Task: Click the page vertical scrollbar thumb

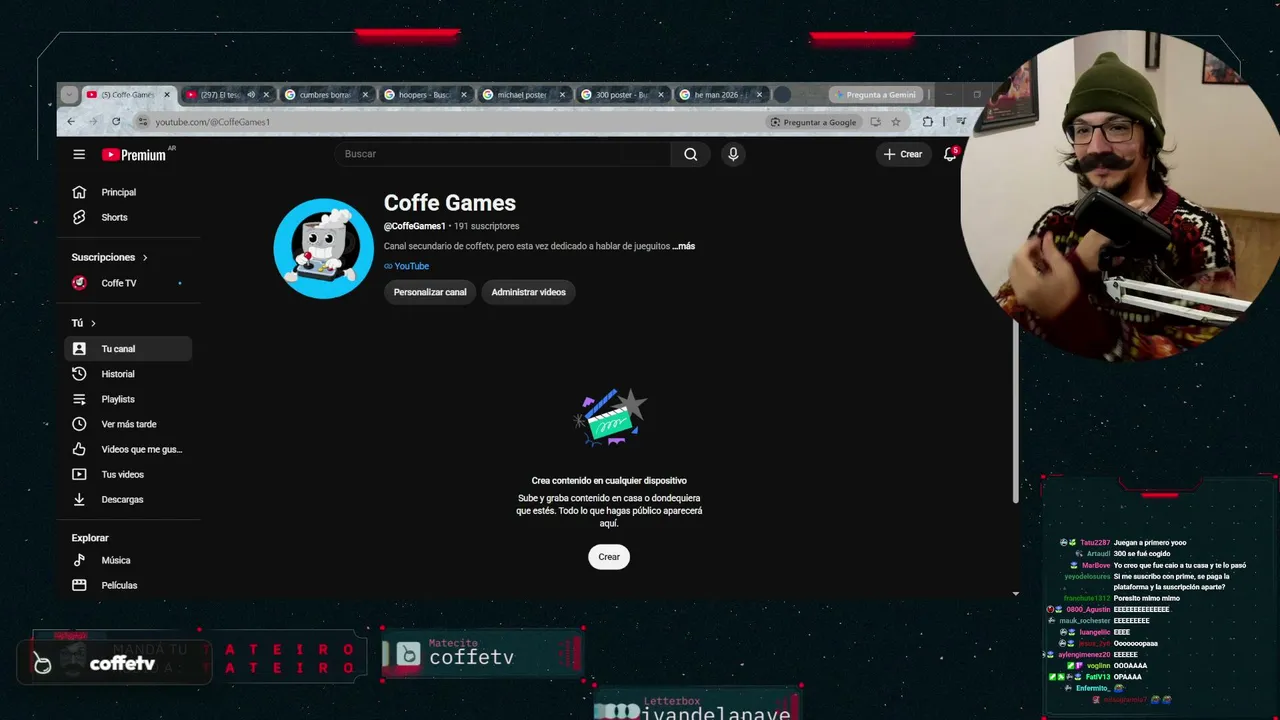Action: (1015, 412)
